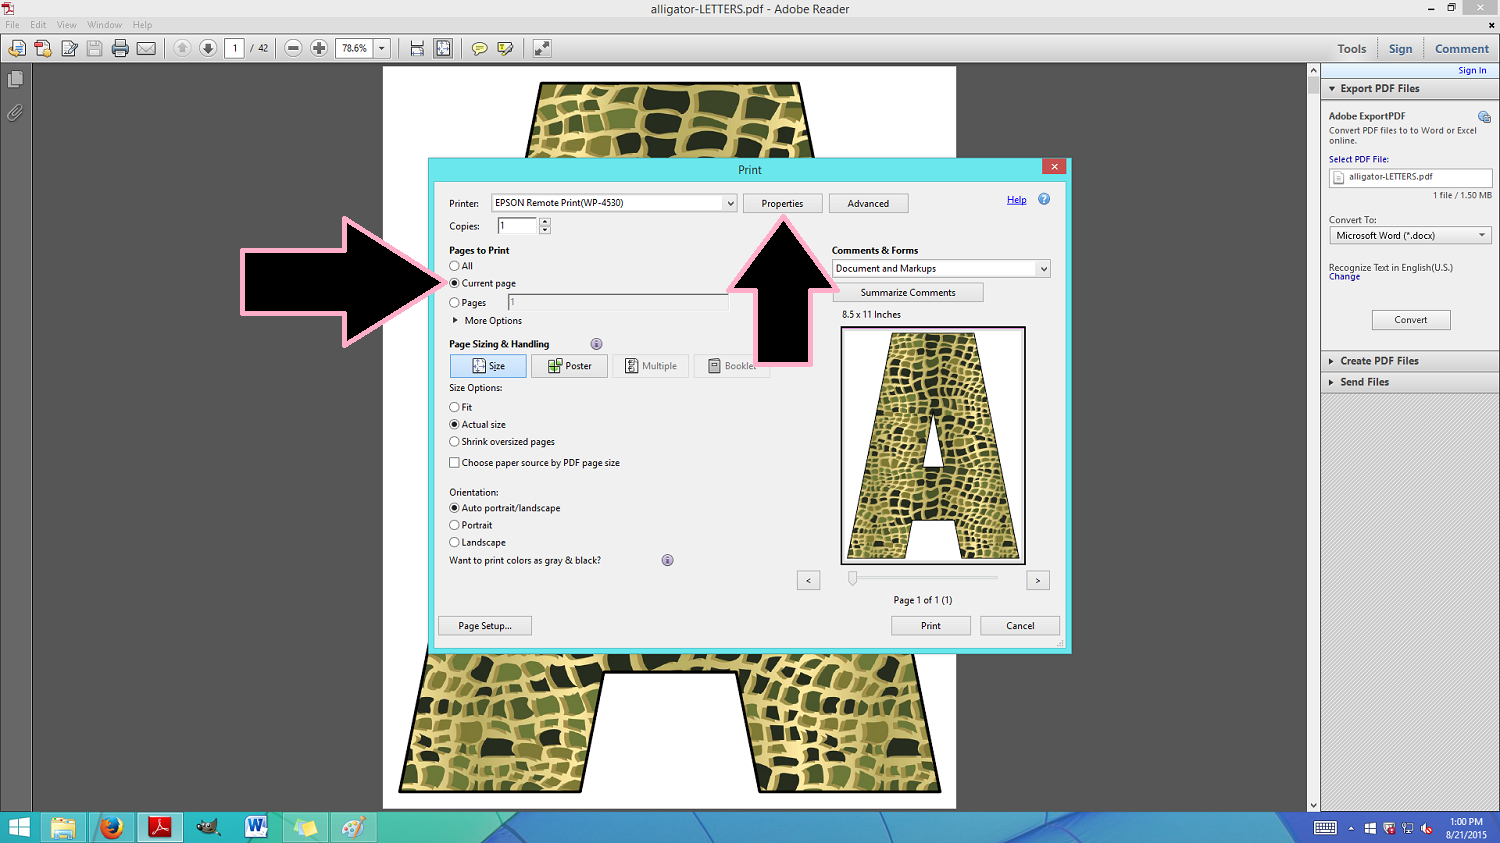Open Paint from the taskbar
Image resolution: width=1500 pixels, height=843 pixels.
coord(353,827)
